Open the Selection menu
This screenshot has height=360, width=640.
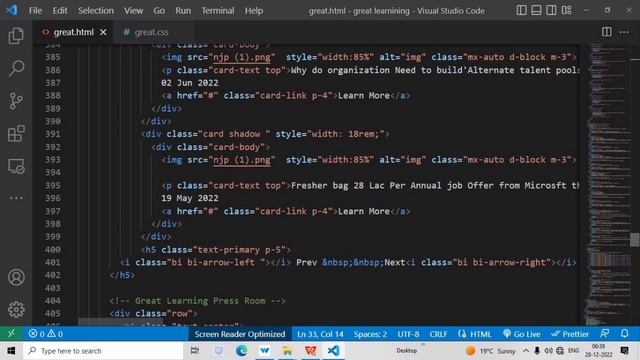point(96,11)
